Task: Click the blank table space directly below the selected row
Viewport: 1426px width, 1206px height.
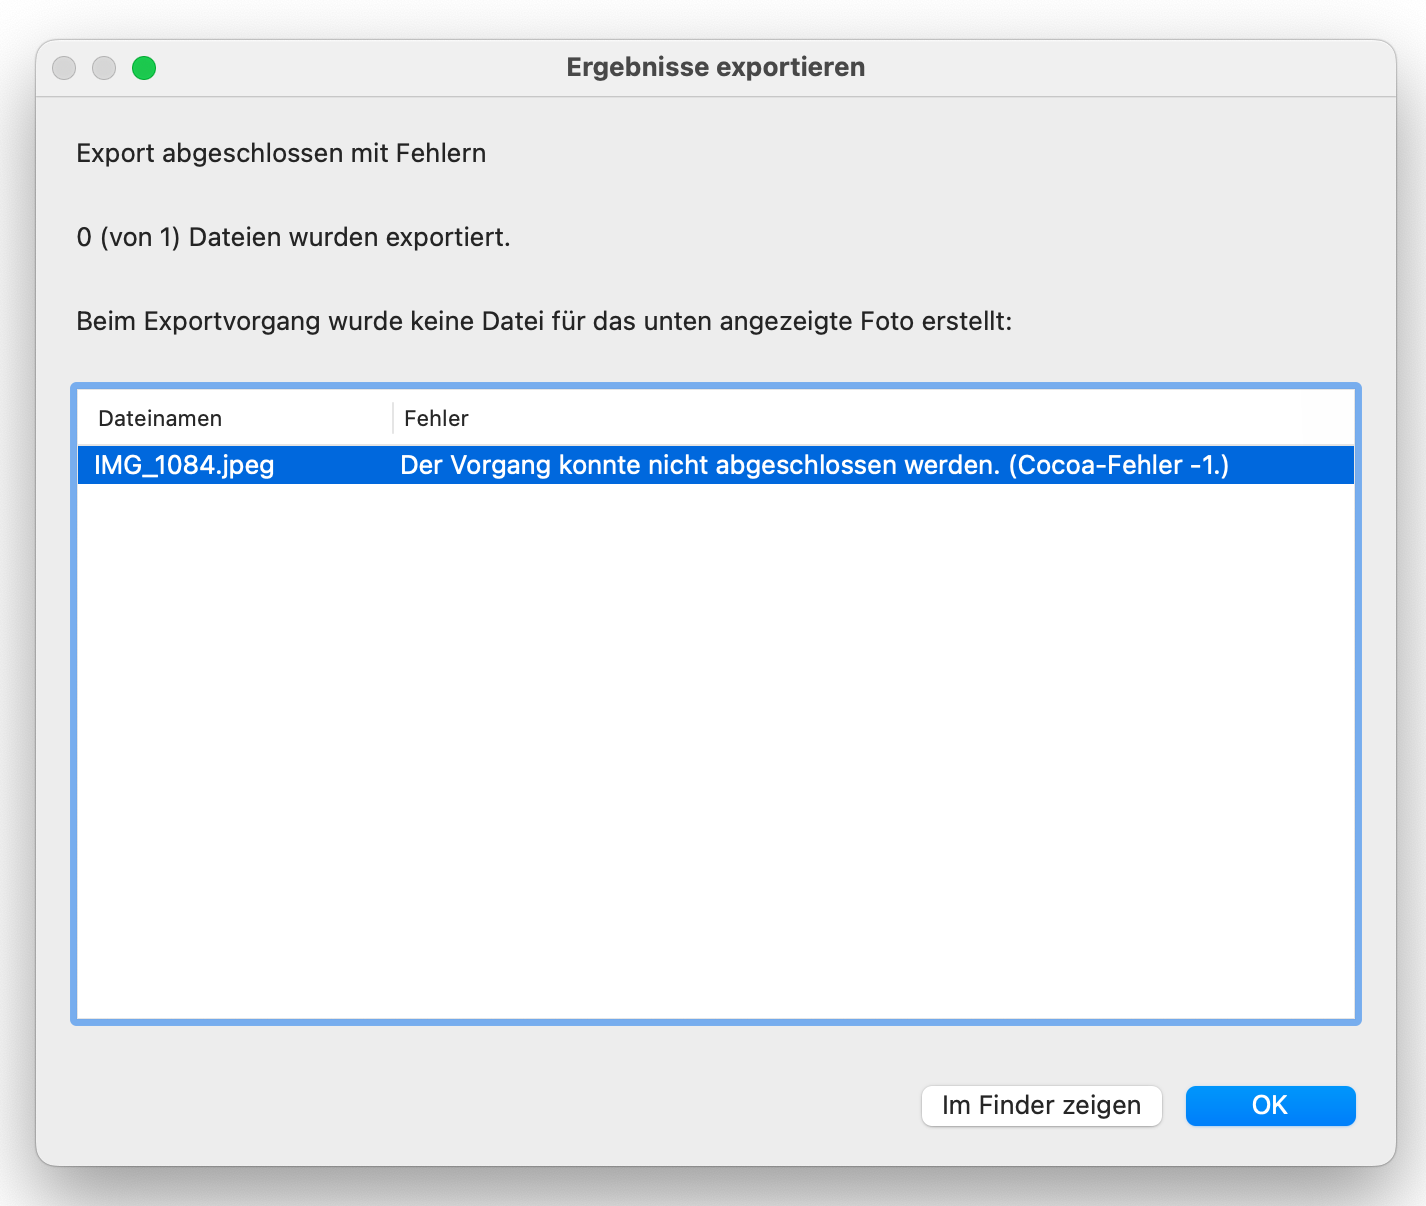Action: click(716, 510)
